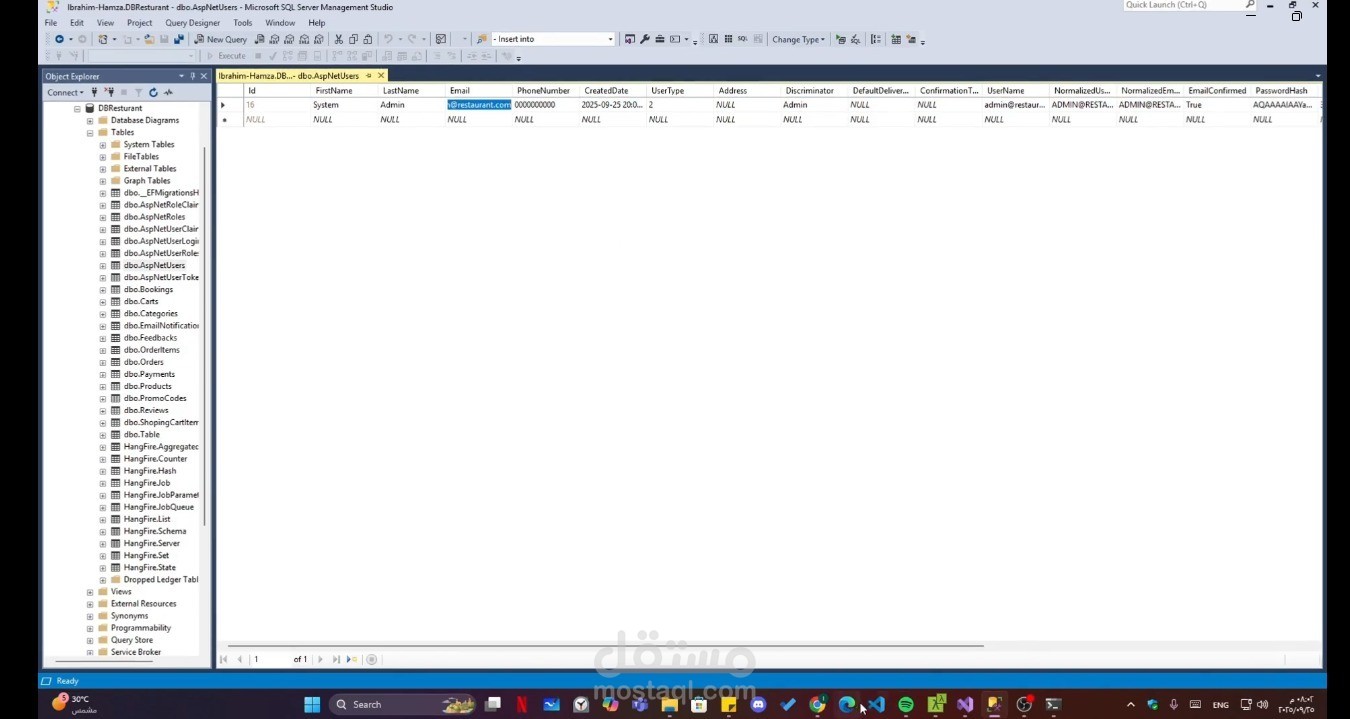Click the Execute SQL icon beside Change Type
1350x719 pixels.
(x=840, y=39)
